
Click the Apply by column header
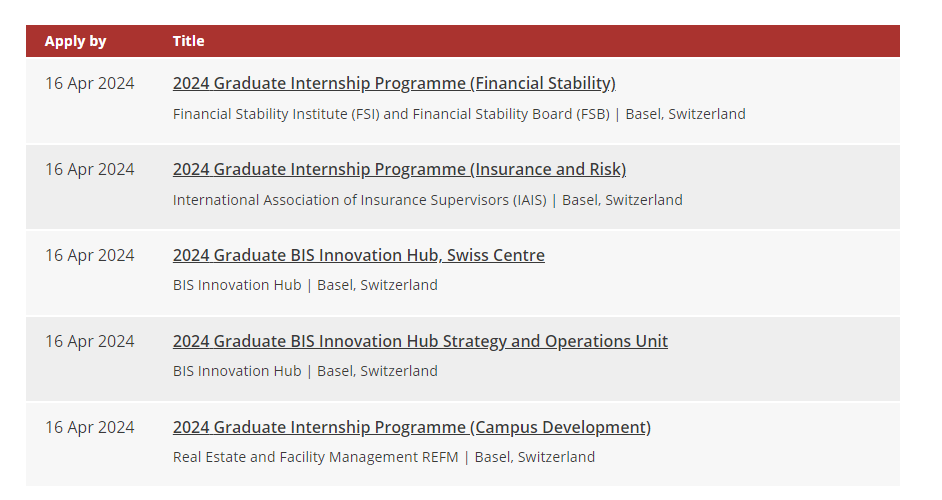click(75, 41)
